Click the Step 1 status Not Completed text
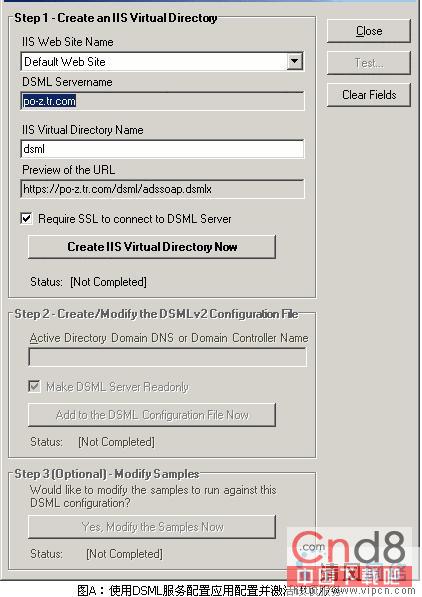The width and height of the screenshot is (422, 597). pyautogui.click(x=108, y=282)
